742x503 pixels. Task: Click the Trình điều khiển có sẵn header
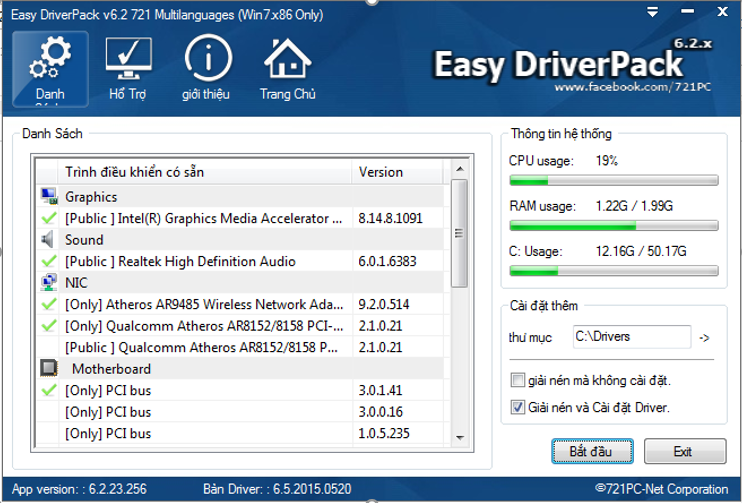(x=204, y=172)
